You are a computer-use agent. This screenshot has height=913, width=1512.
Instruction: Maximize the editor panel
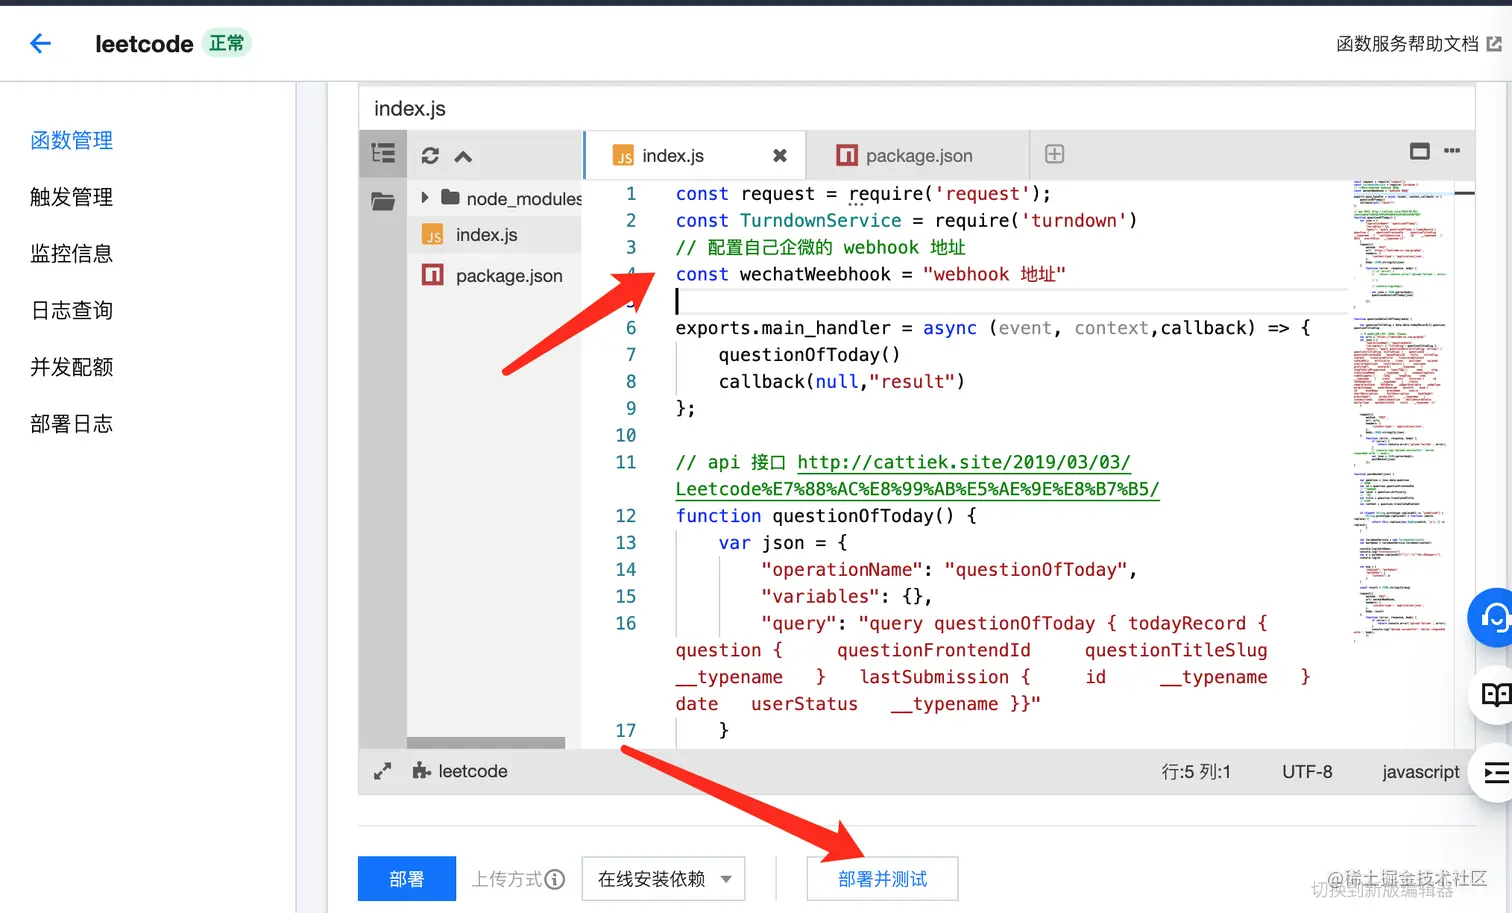point(1419,151)
